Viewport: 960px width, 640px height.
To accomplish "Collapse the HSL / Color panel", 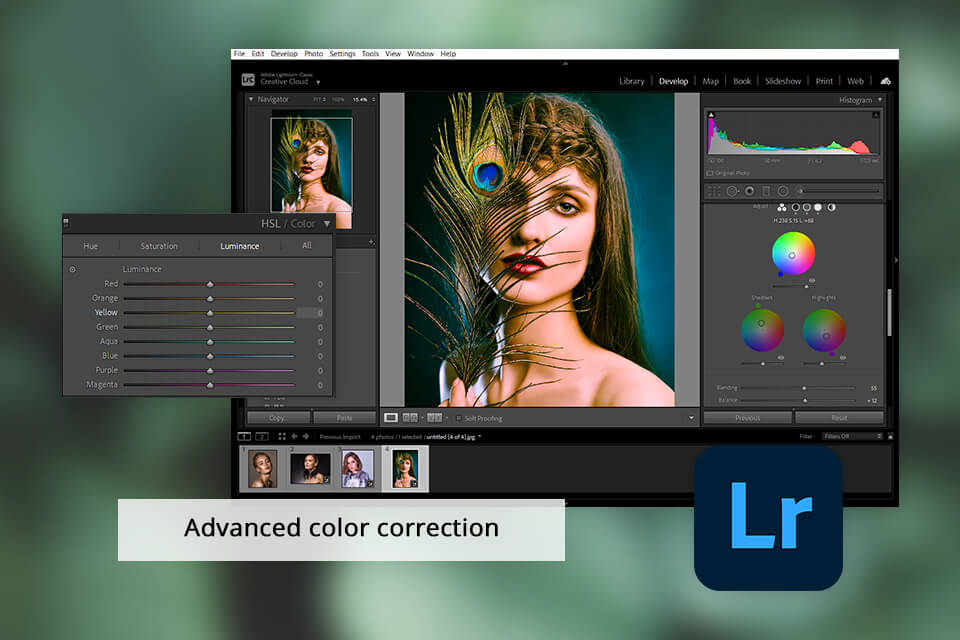I will point(327,224).
